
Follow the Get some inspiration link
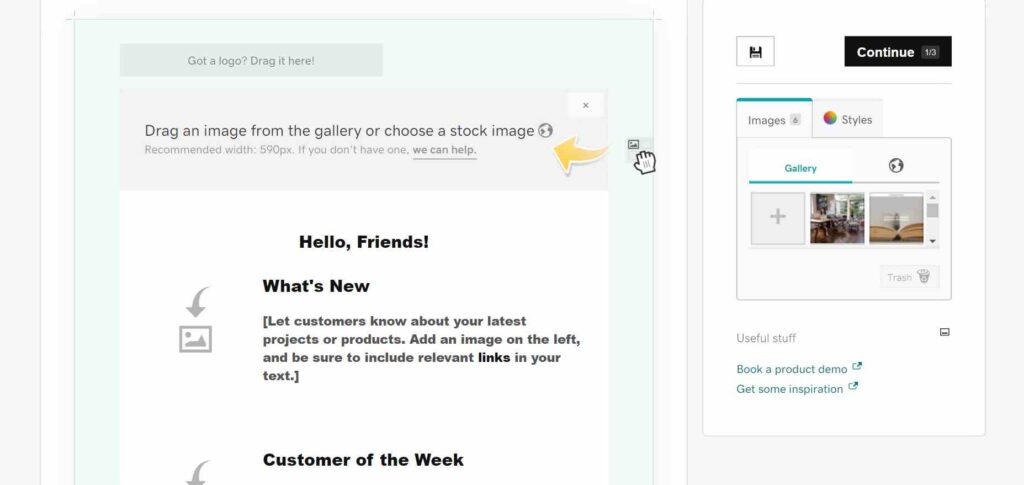tap(790, 389)
